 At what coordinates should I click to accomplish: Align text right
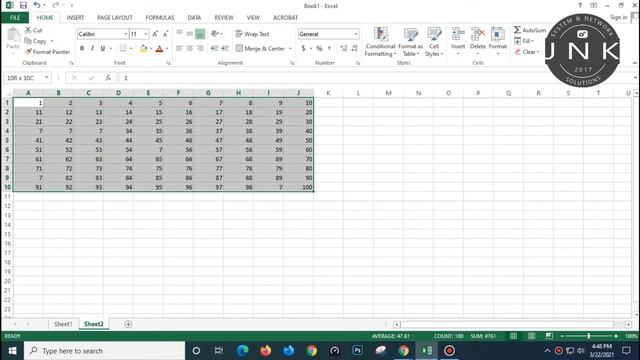[x=200, y=49]
